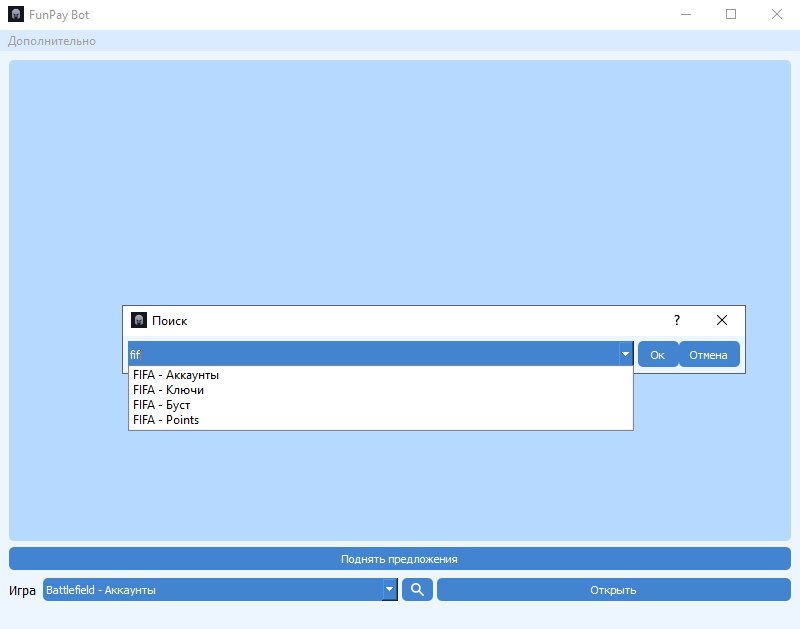
Task: Choose FIFA - Ключи suggestion
Action: [x=381, y=390]
